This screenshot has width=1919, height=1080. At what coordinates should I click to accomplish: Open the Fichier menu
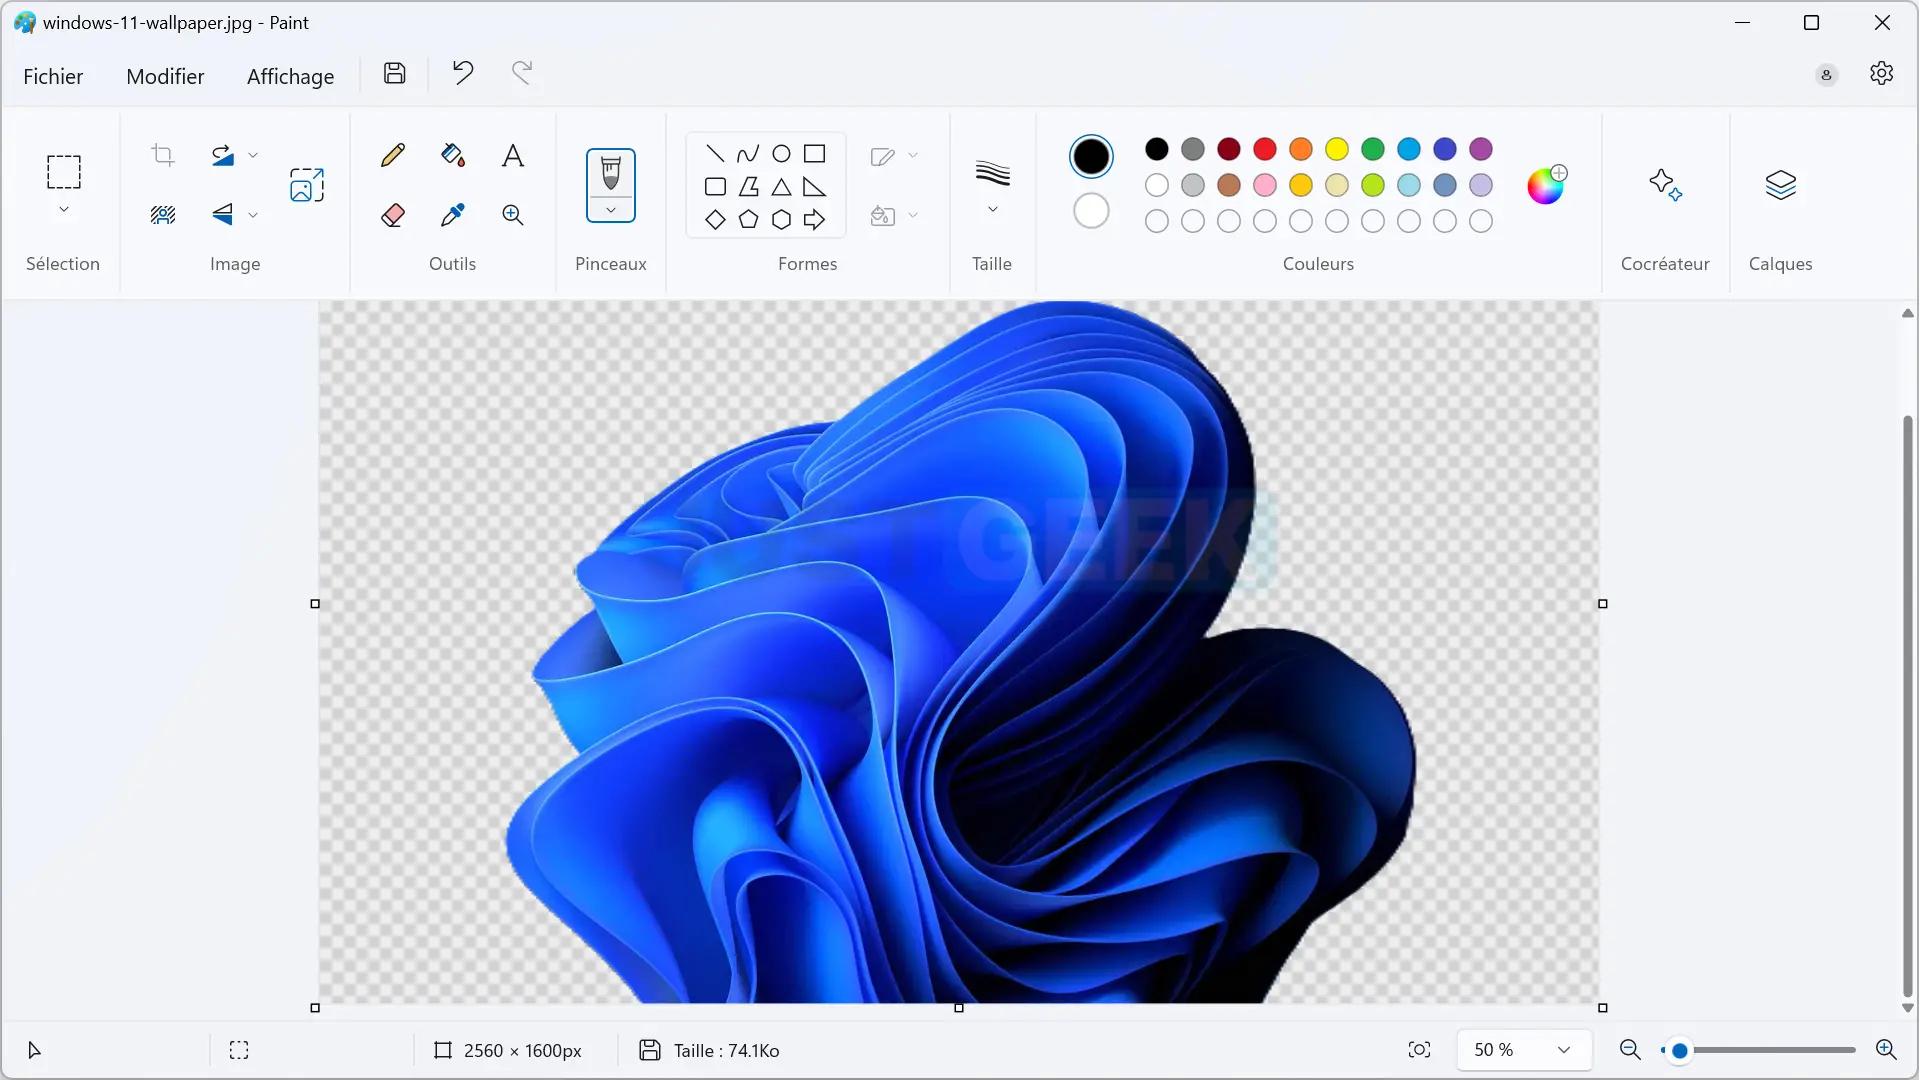(x=53, y=77)
